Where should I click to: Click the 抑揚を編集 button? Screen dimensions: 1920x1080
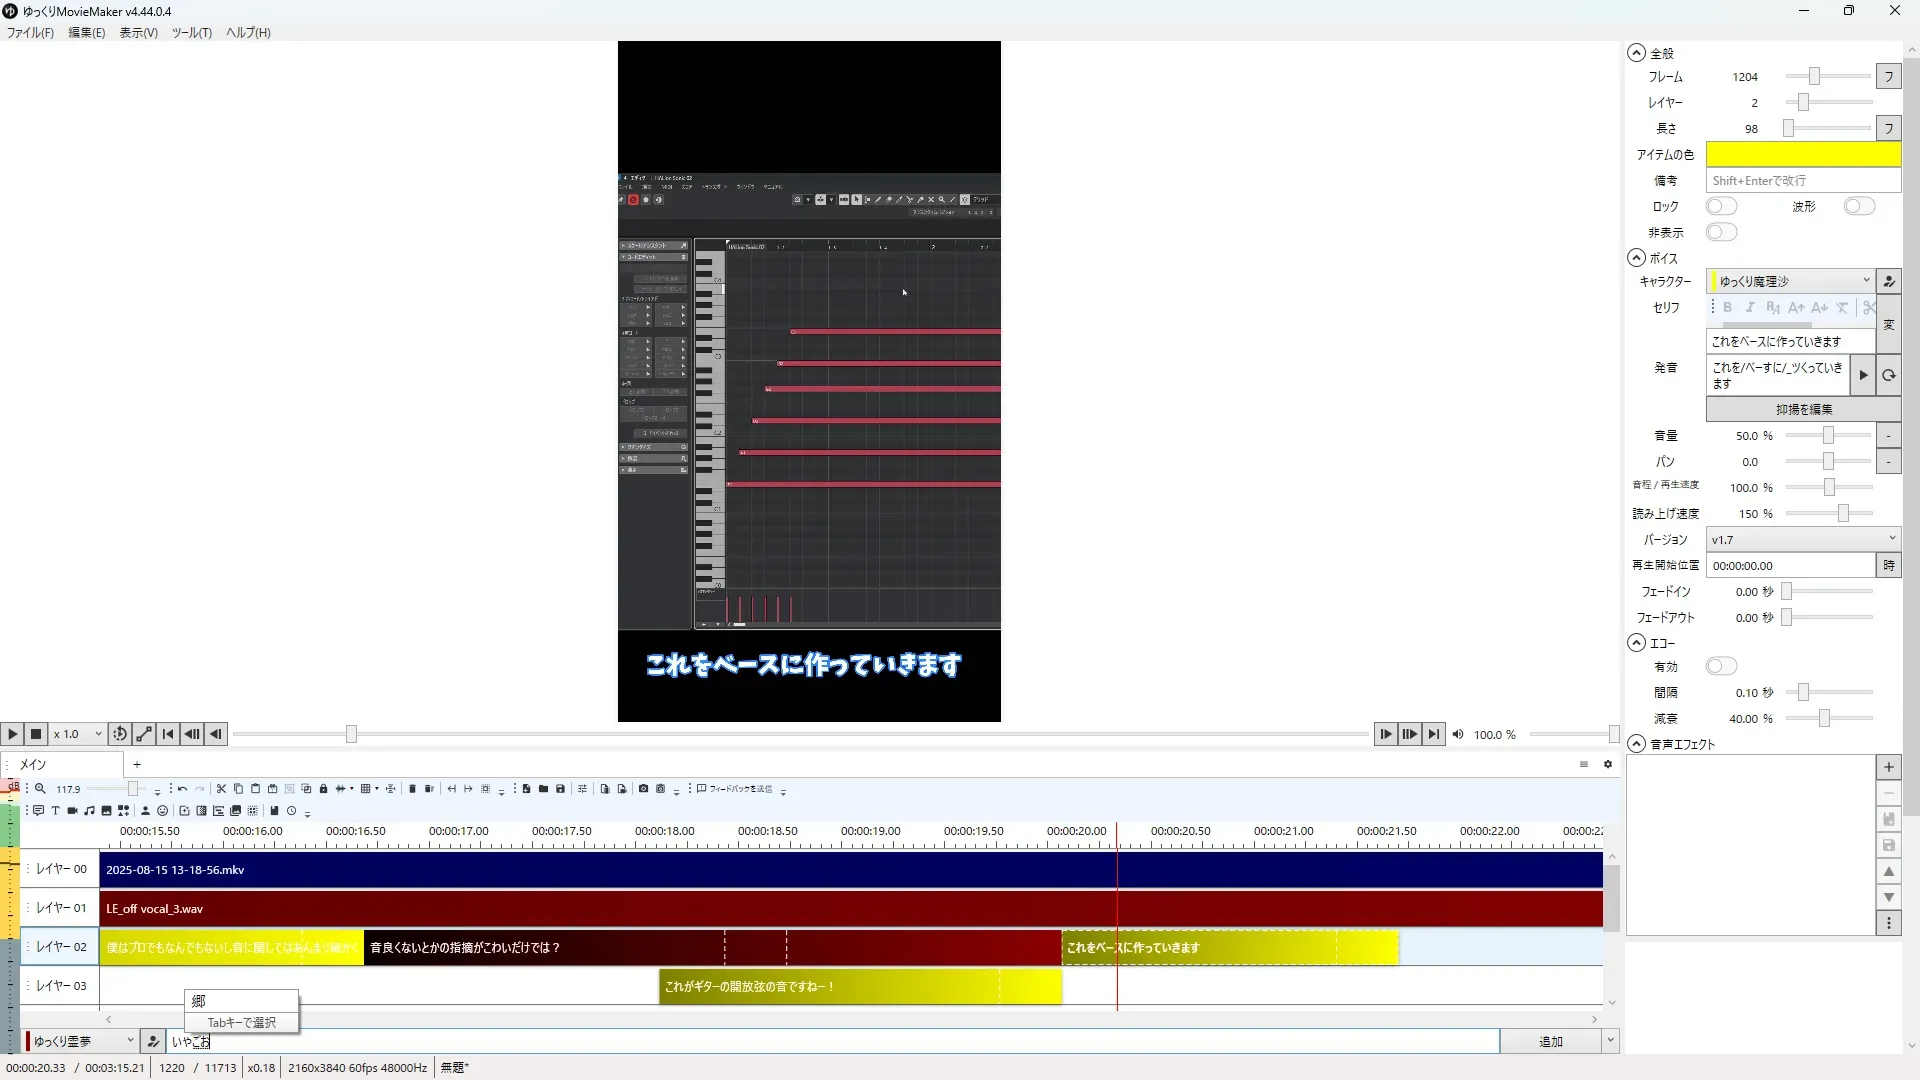(1803, 409)
